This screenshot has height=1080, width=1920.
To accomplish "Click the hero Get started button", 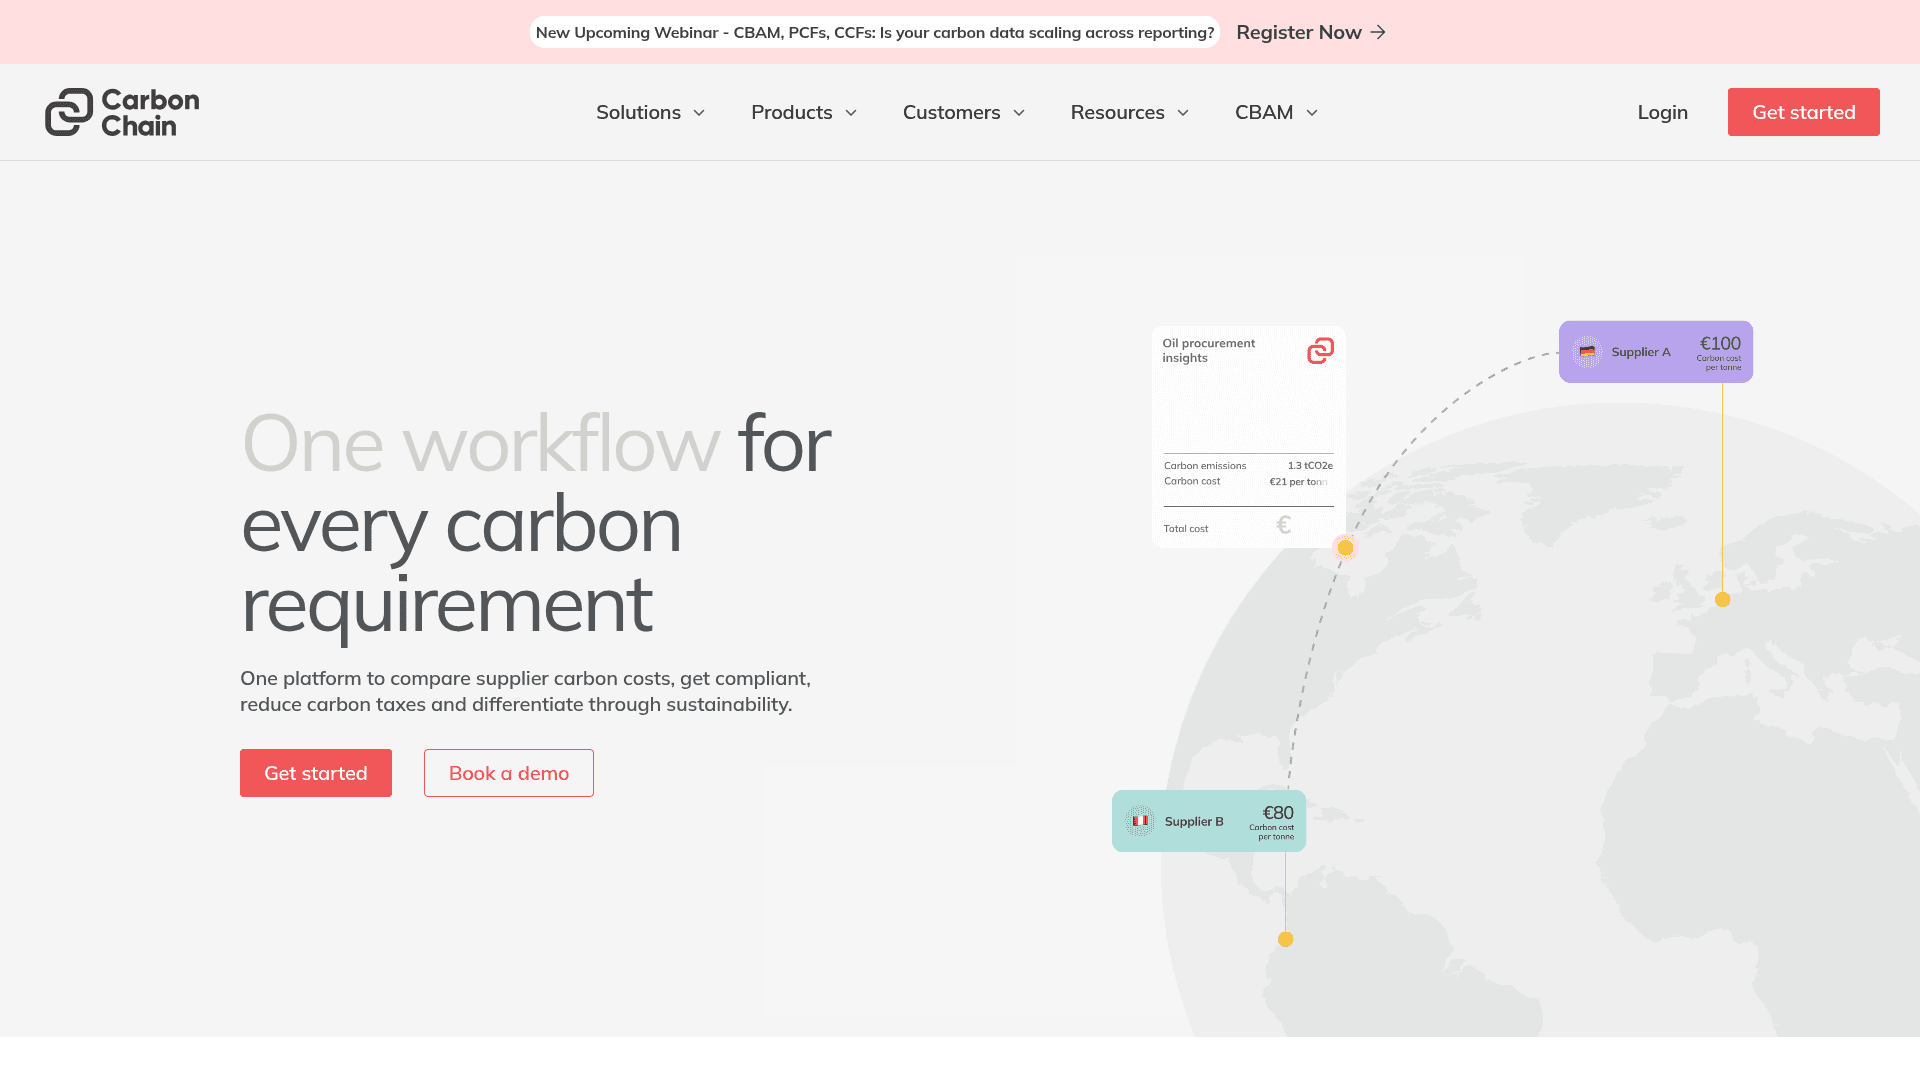I will pyautogui.click(x=316, y=773).
